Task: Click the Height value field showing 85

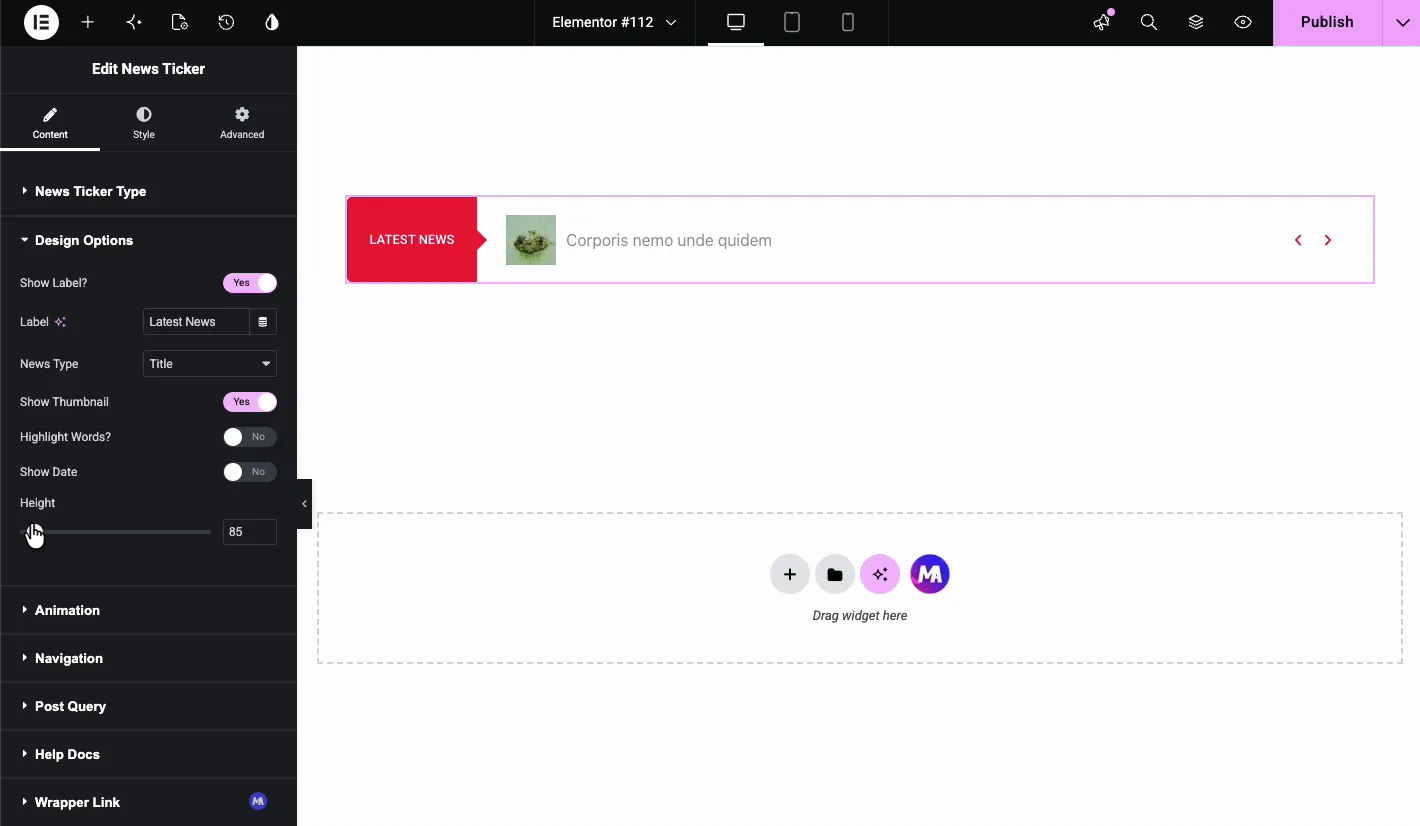Action: (250, 532)
